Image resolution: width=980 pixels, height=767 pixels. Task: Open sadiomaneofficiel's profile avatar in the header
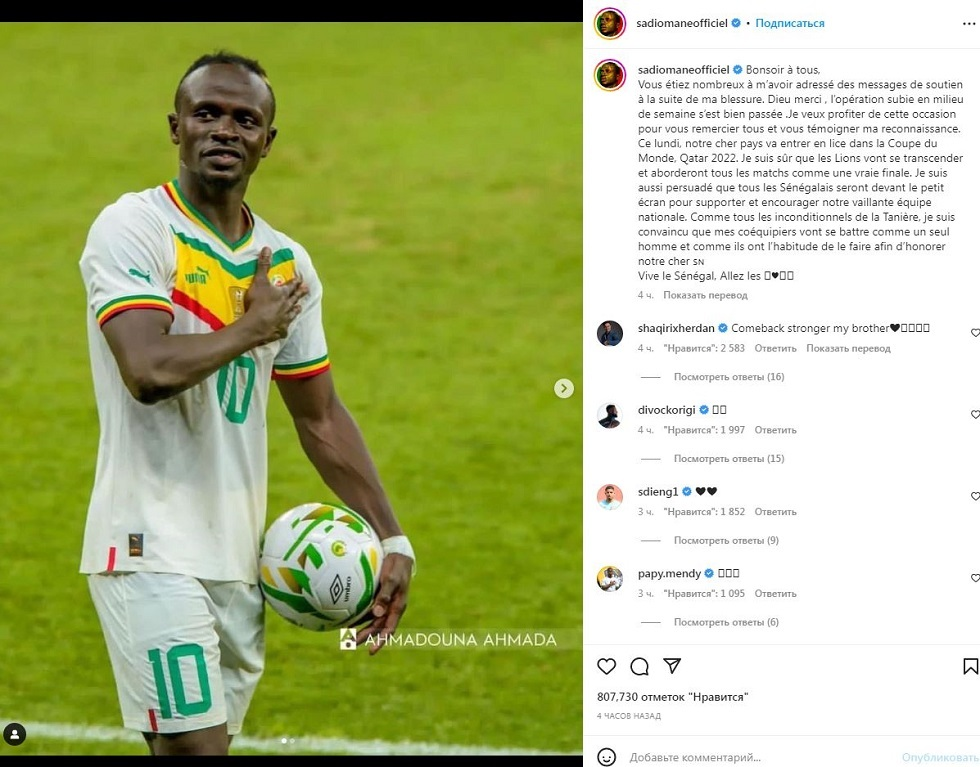(x=609, y=24)
